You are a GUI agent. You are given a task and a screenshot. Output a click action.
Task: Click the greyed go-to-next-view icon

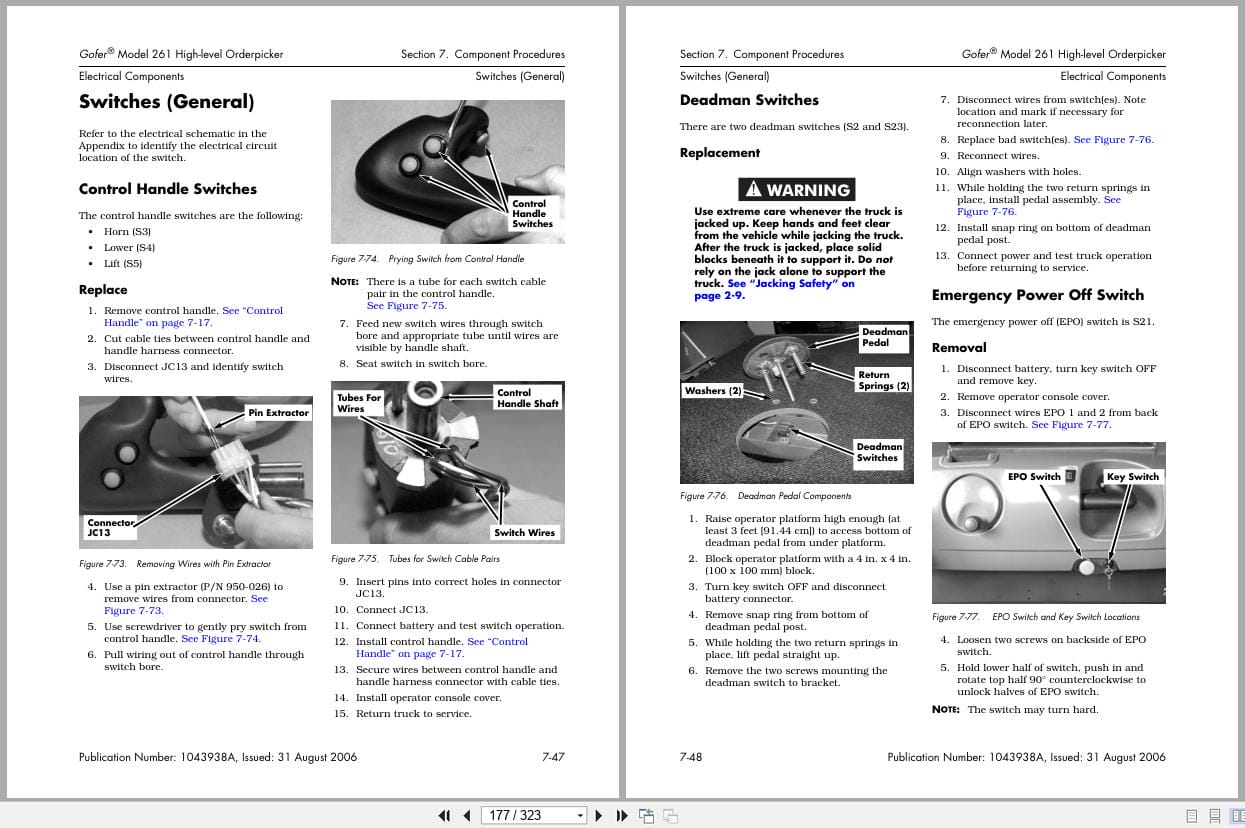point(671,815)
